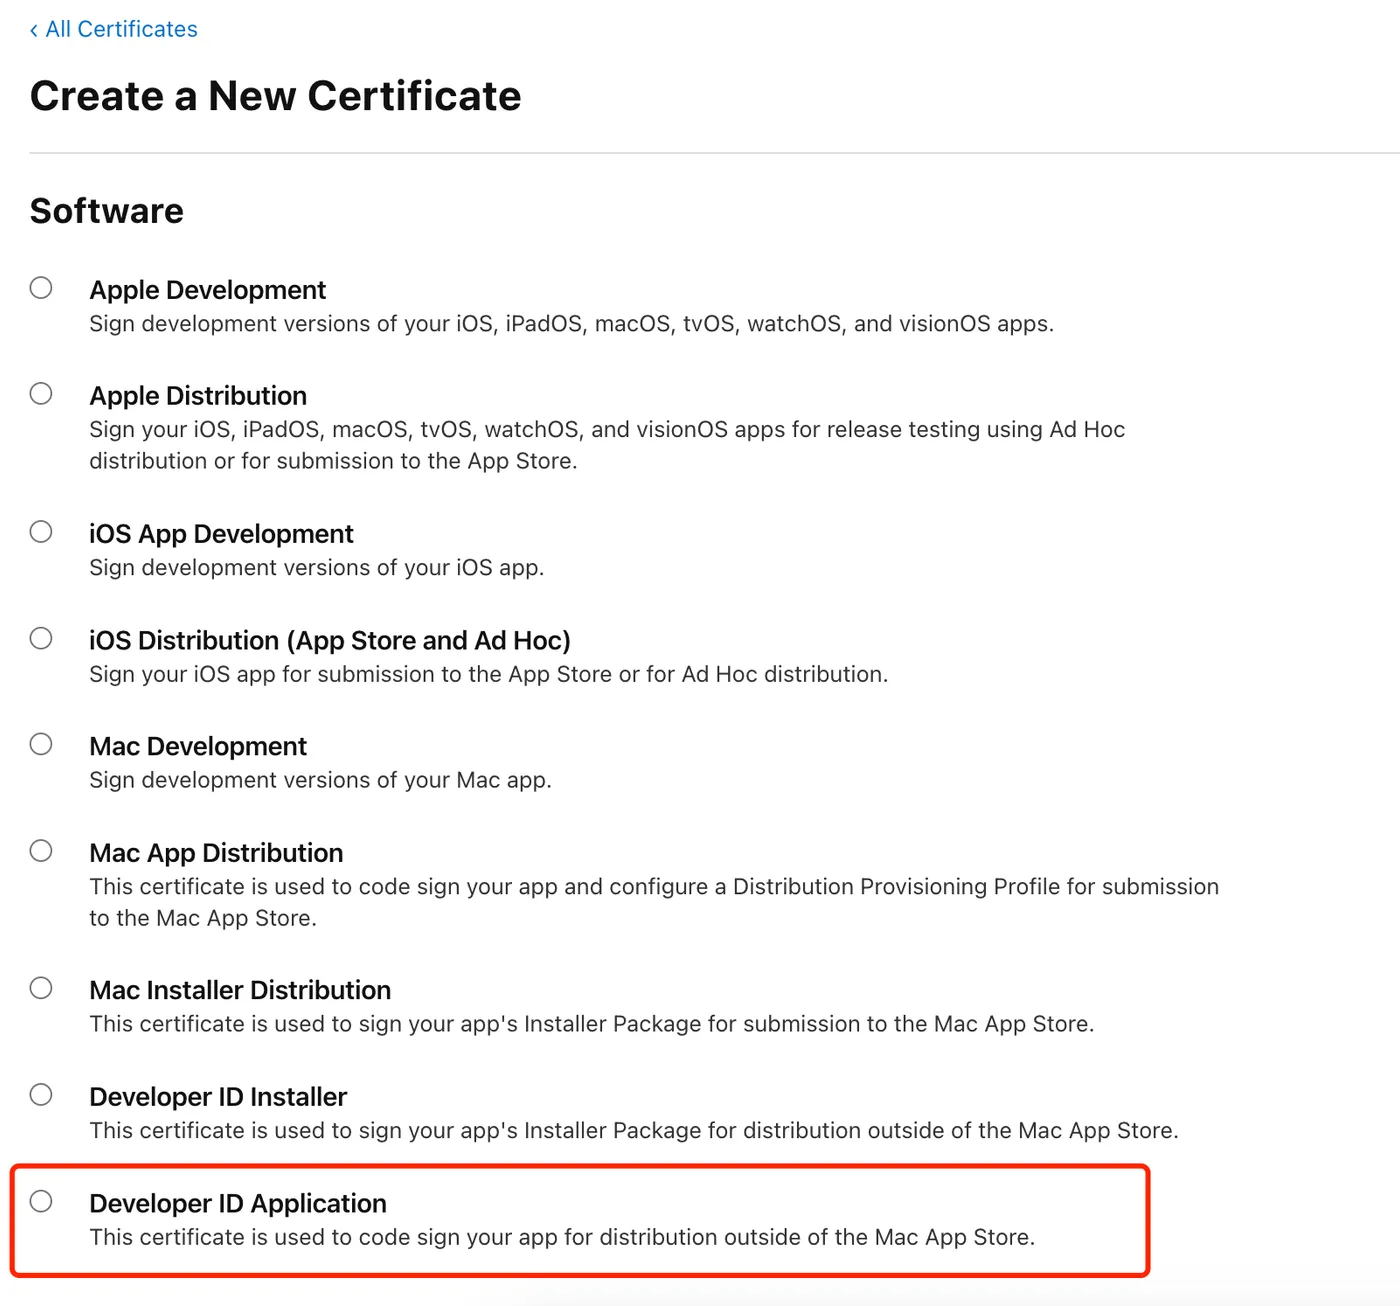The height and width of the screenshot is (1306, 1400).
Task: Select the Apple Development radio button
Action: pos(41,288)
